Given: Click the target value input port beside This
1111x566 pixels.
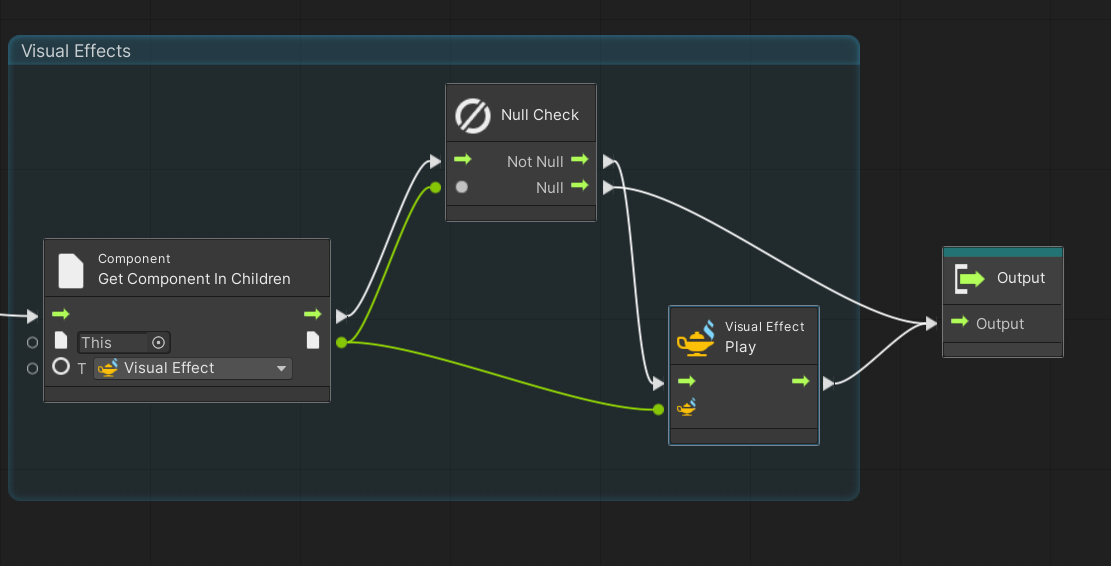Looking at the screenshot, I should (x=32, y=343).
